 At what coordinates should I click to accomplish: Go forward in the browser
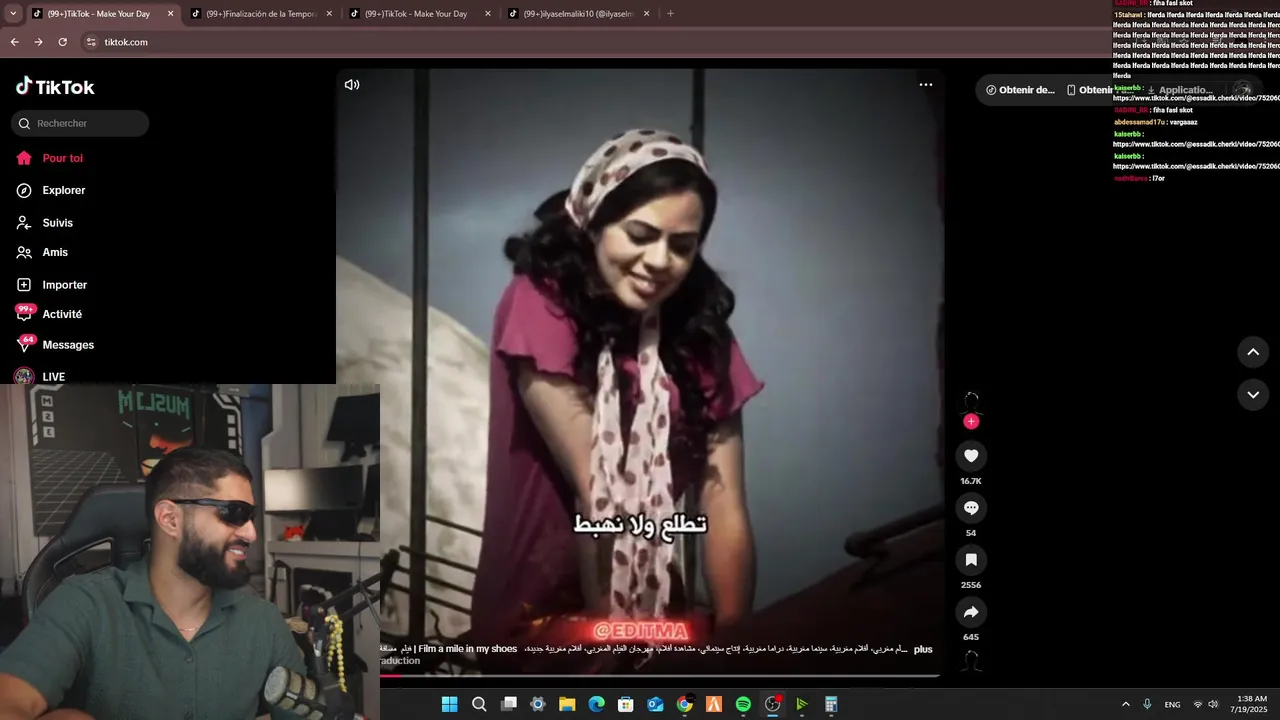tap(38, 42)
